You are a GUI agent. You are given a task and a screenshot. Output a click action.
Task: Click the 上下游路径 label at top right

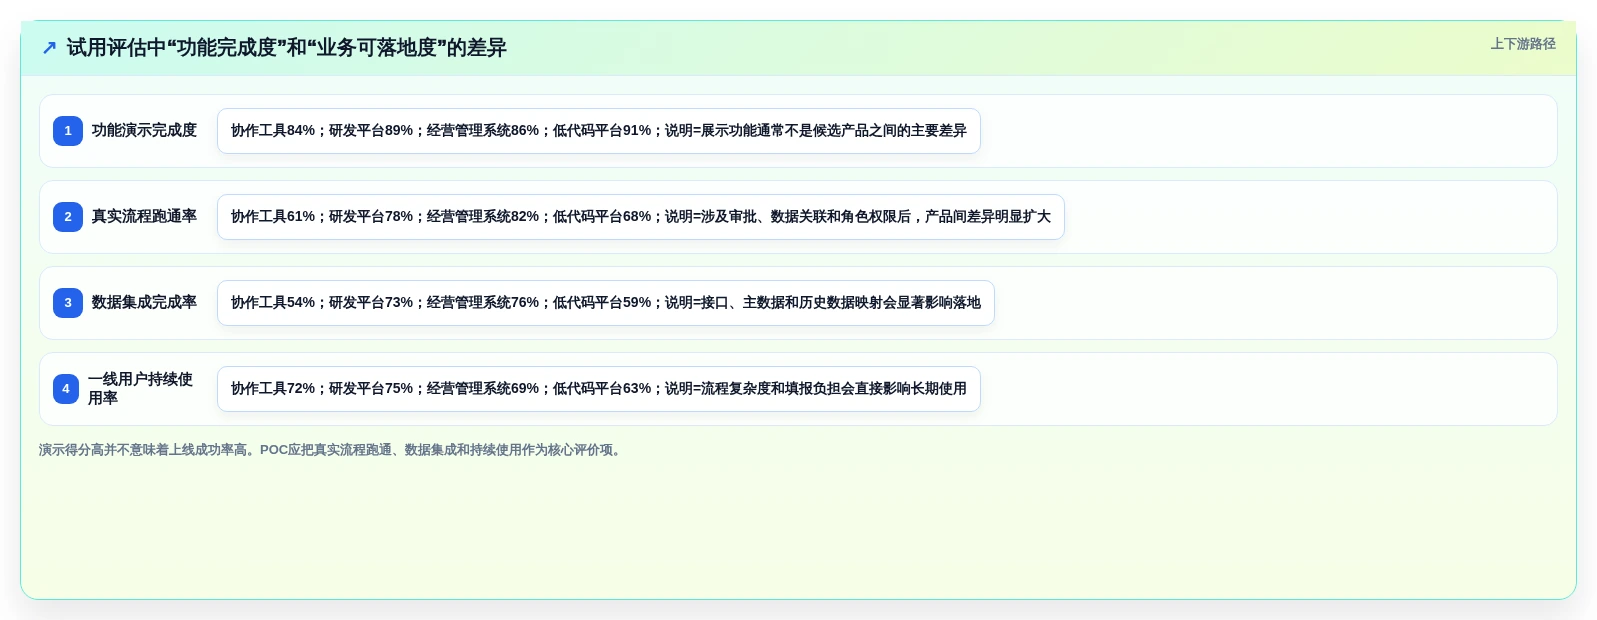tap(1522, 44)
